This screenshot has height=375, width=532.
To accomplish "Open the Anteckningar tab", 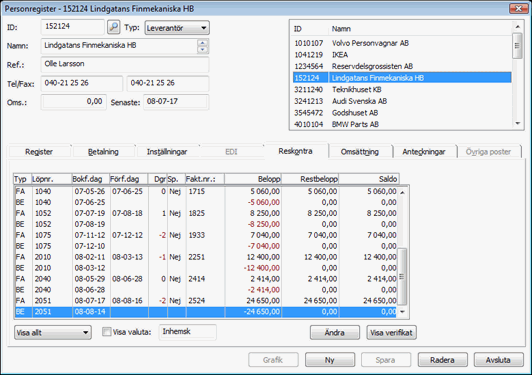I will click(x=424, y=152).
